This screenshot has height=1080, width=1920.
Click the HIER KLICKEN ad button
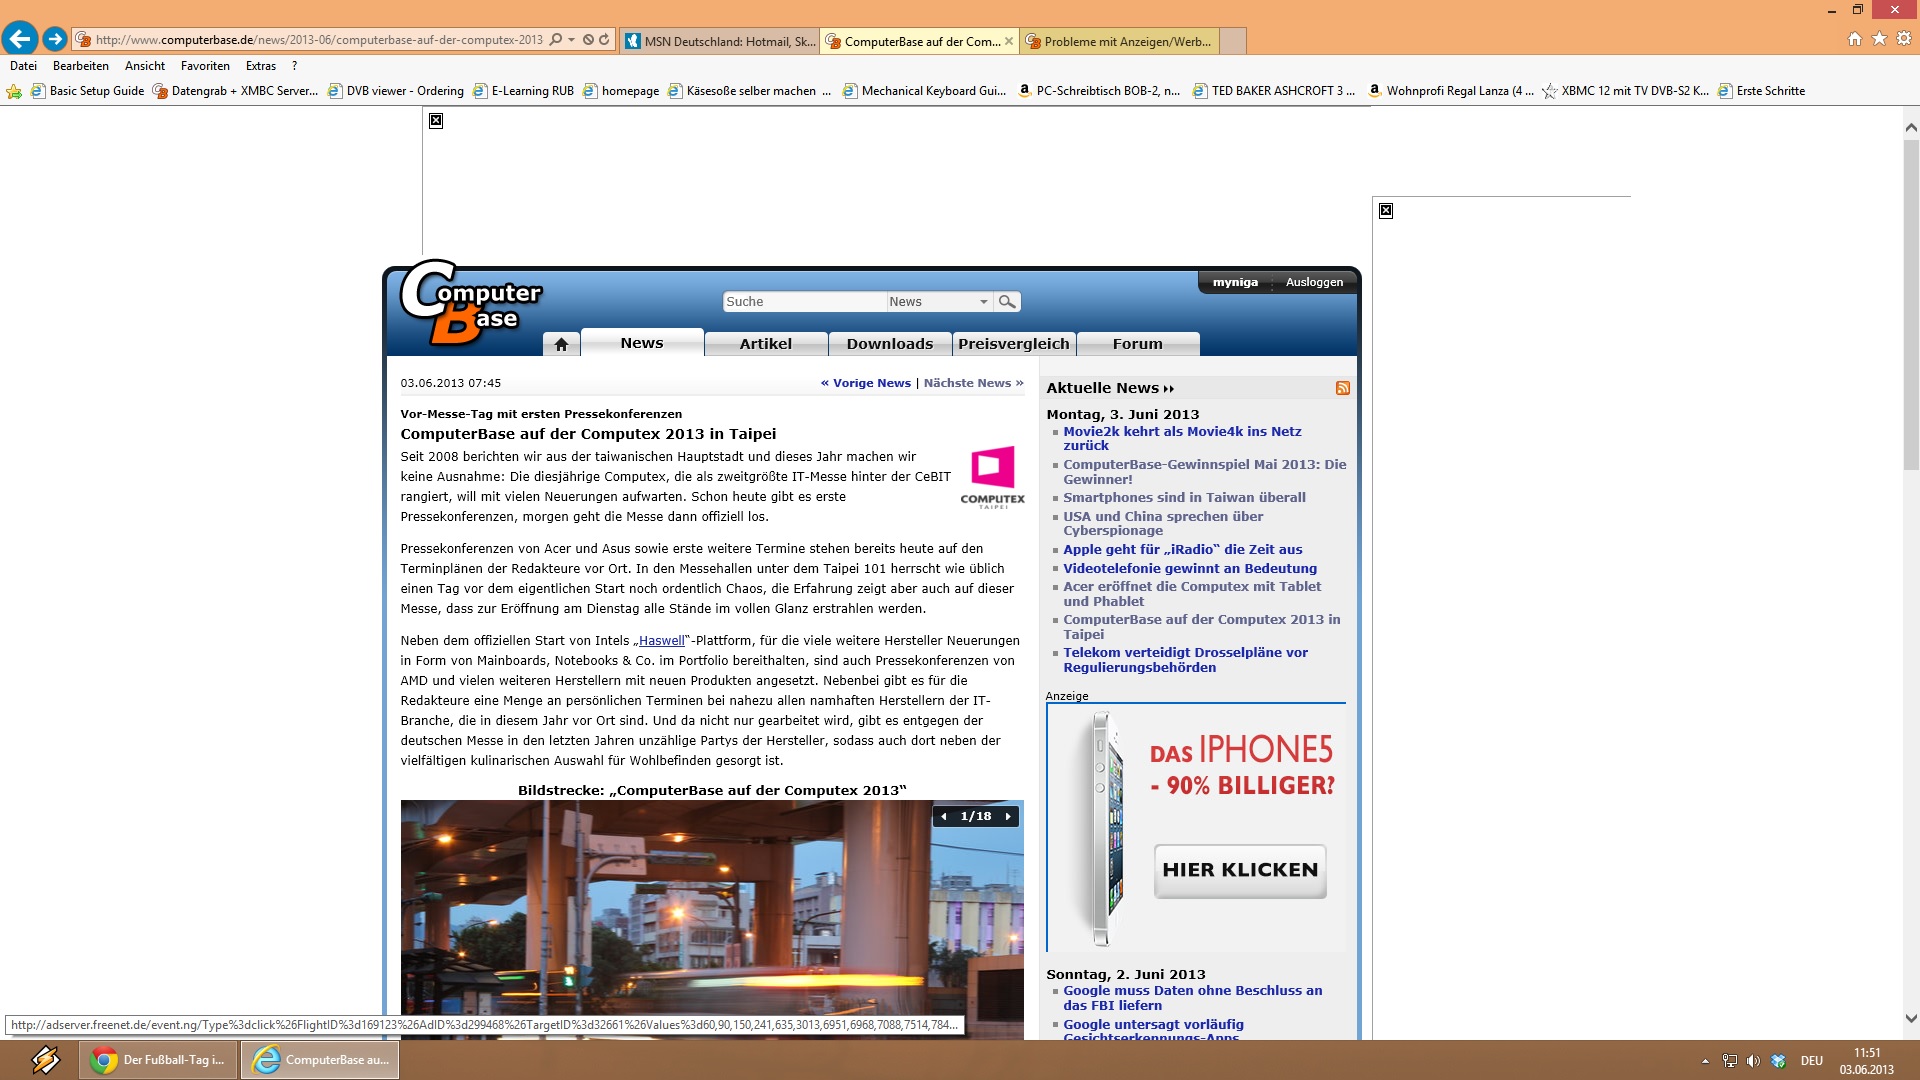pyautogui.click(x=1240, y=870)
